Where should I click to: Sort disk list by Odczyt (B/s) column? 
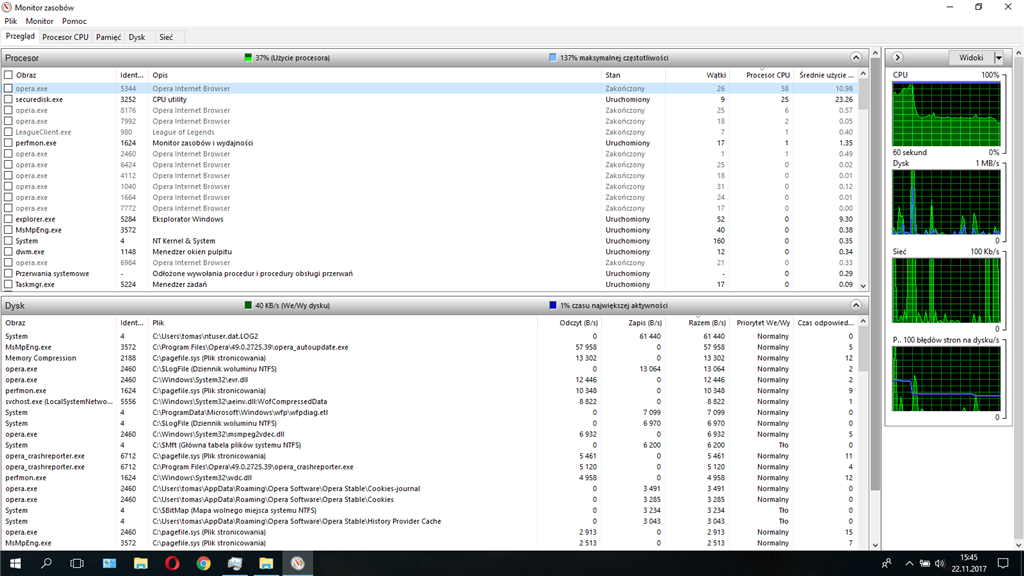click(569, 323)
